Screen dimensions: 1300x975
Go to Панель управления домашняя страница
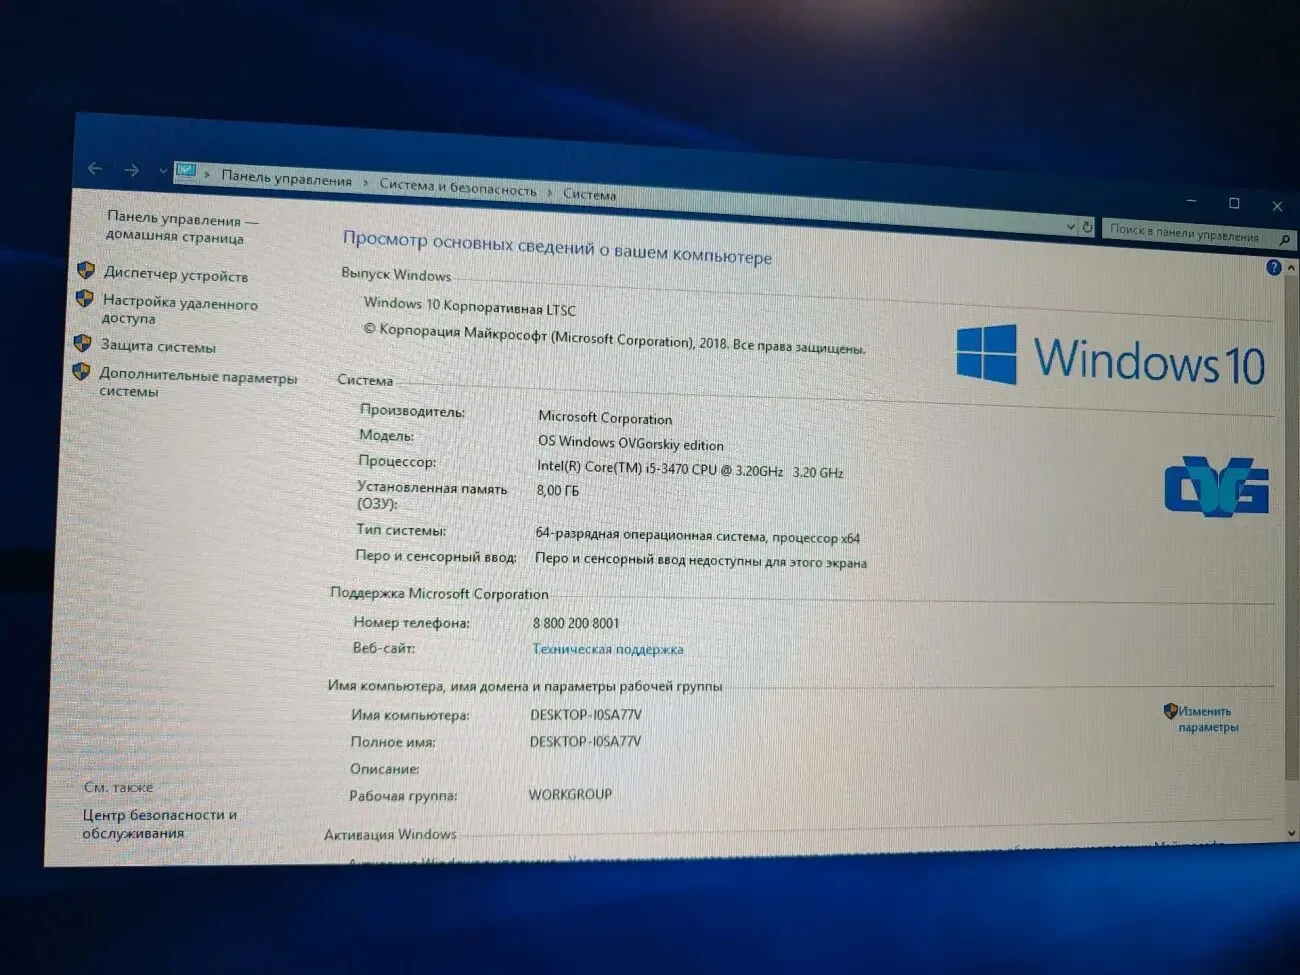pos(181,228)
